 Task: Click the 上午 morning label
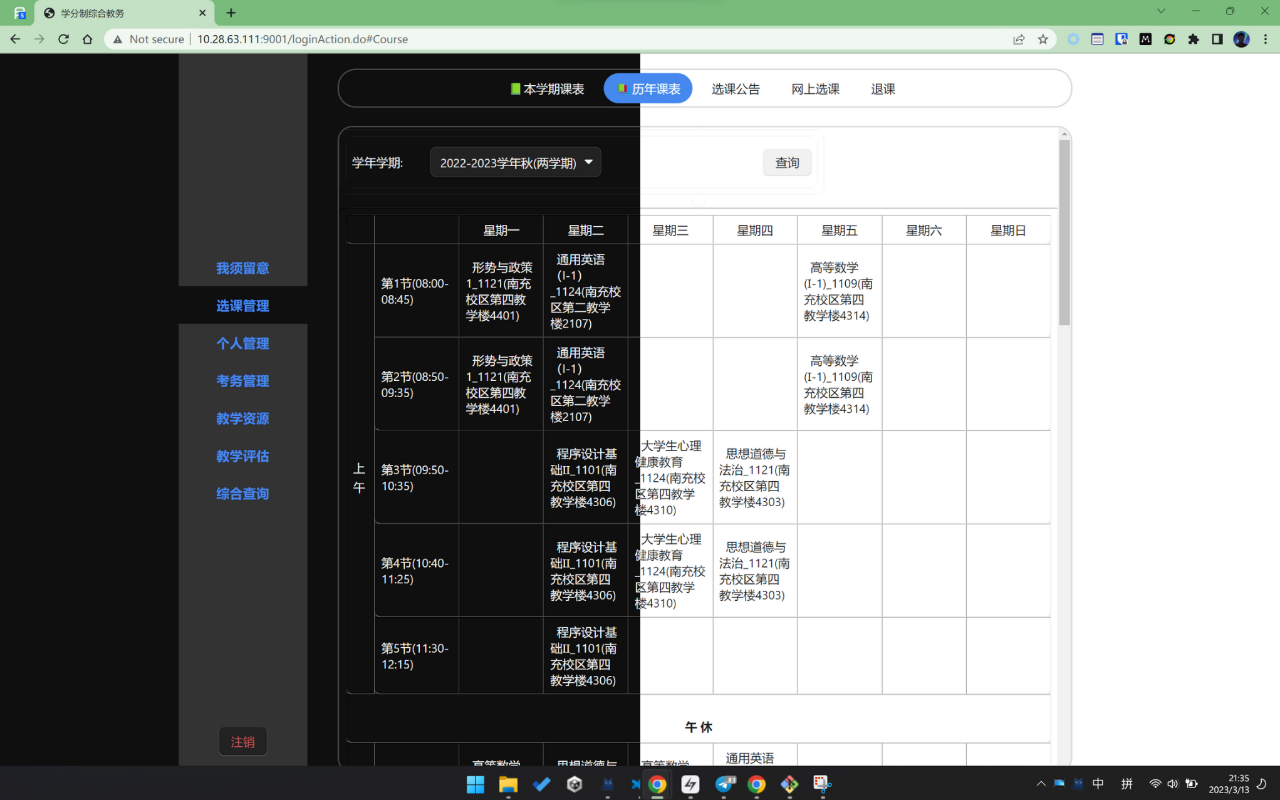click(359, 478)
